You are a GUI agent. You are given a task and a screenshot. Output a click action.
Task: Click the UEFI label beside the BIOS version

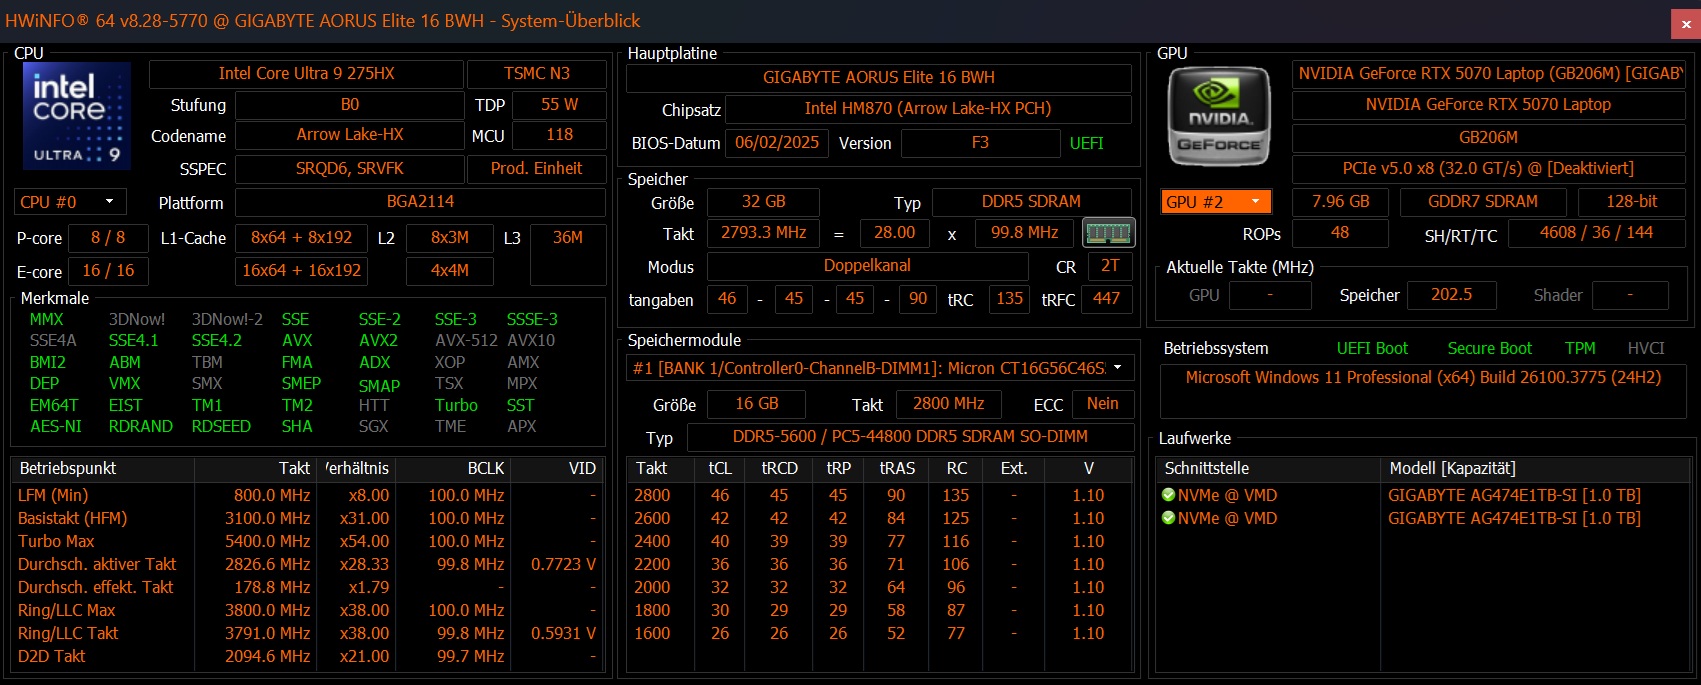[x=1086, y=144]
